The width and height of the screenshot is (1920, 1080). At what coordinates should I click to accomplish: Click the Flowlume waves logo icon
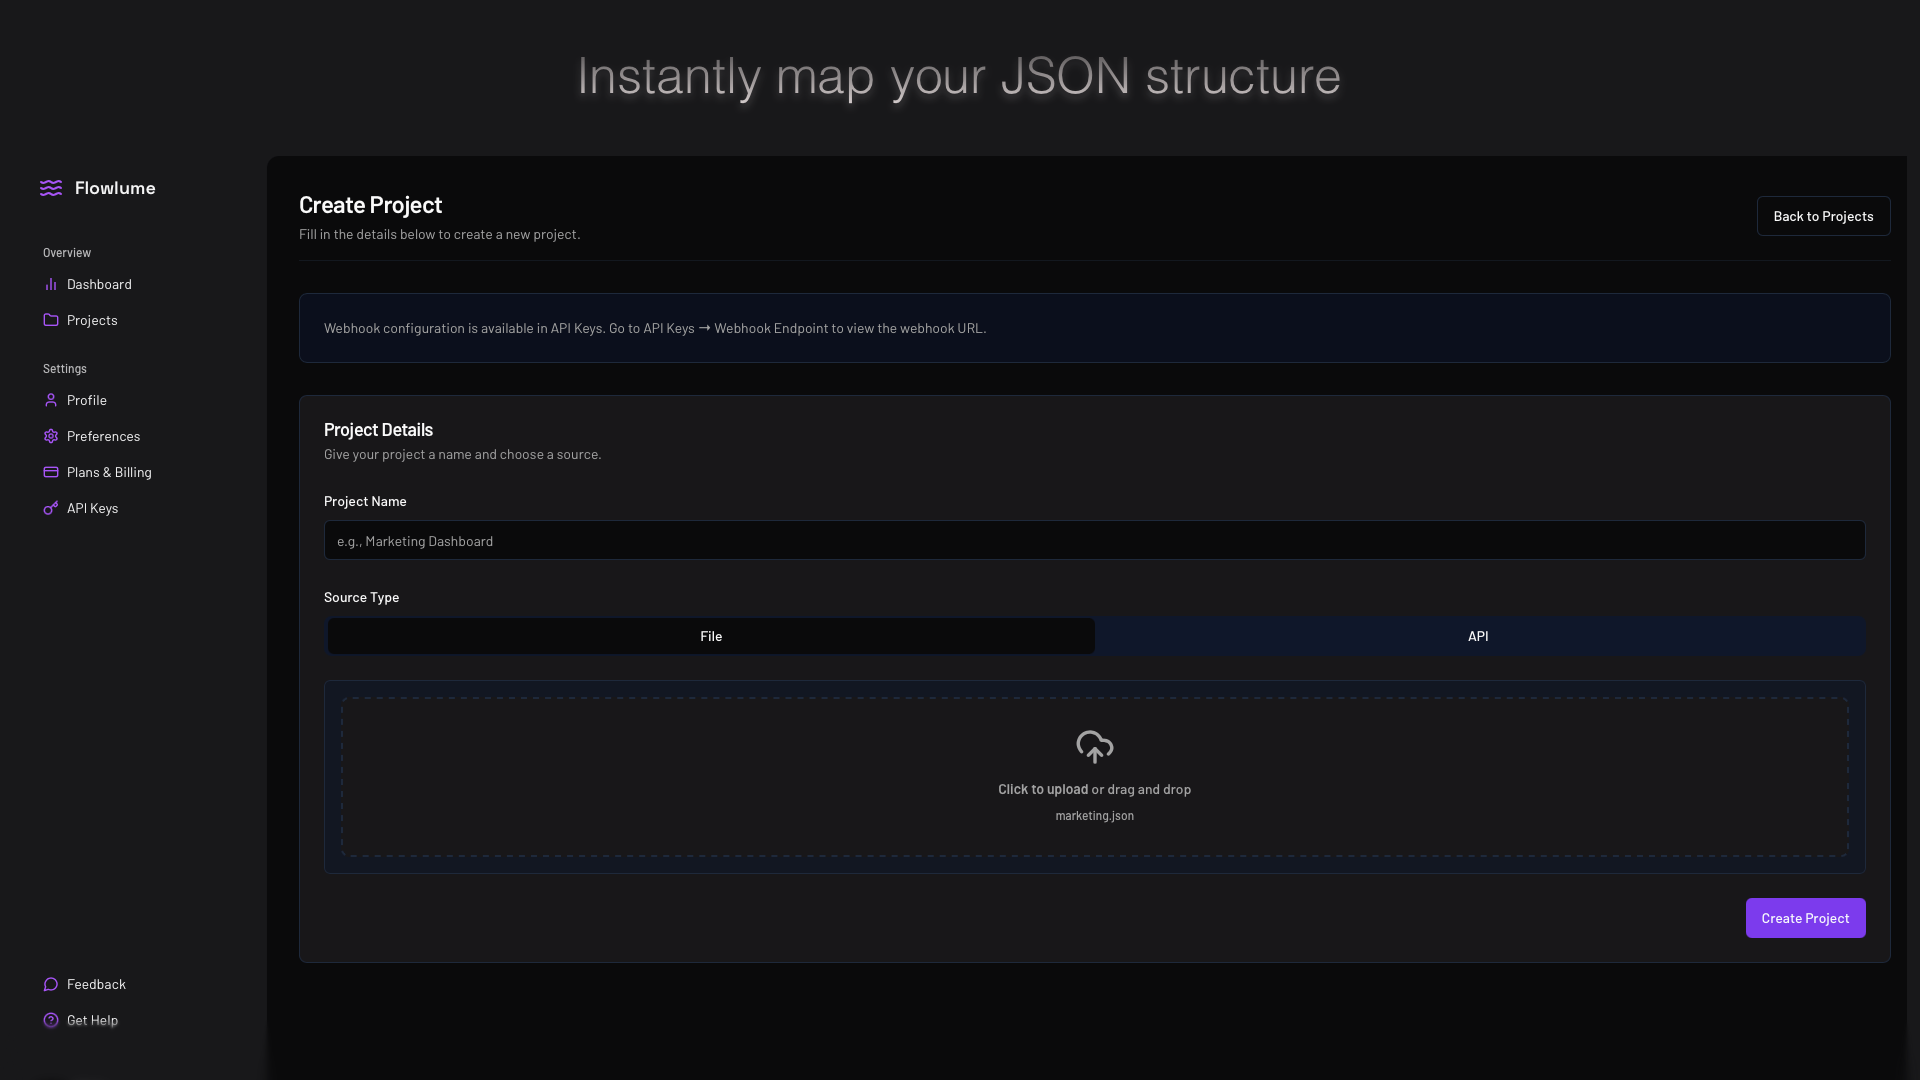tap(51, 188)
